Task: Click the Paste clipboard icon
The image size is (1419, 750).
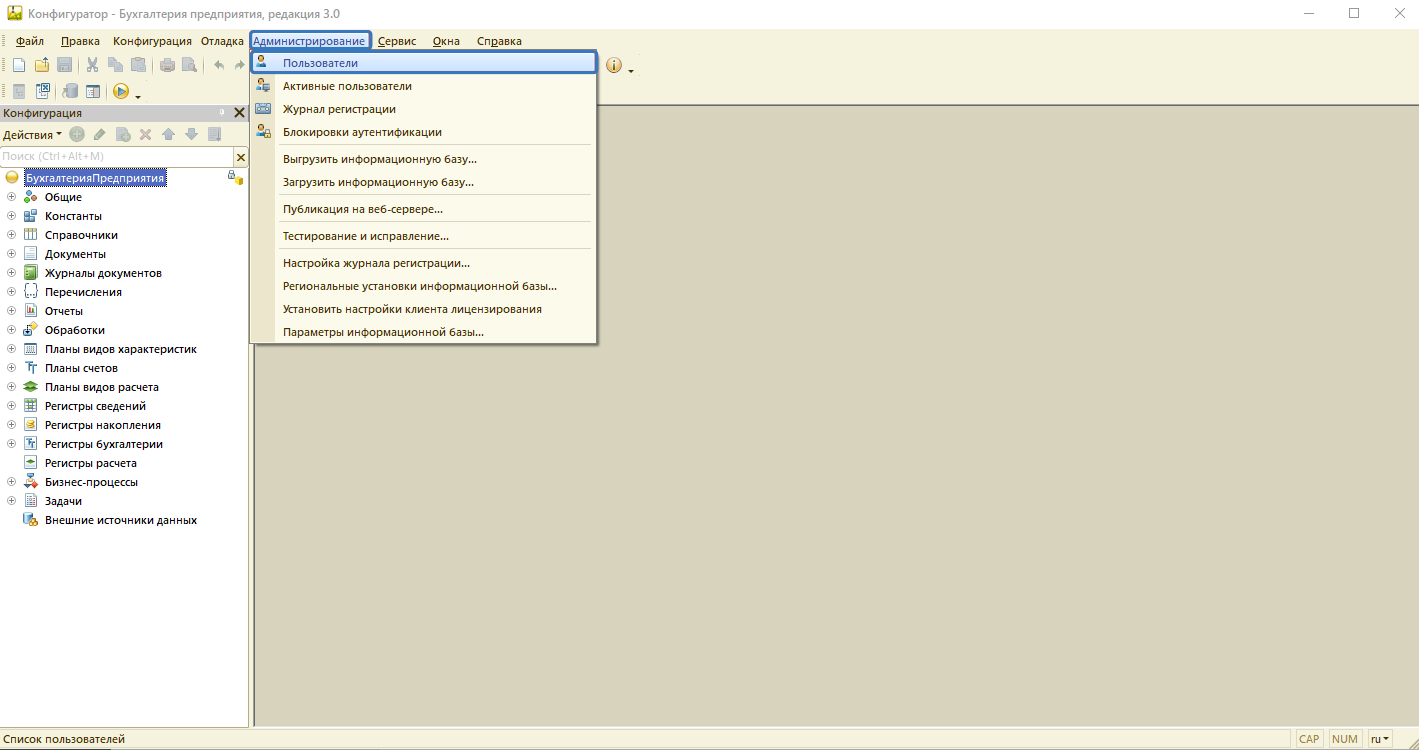Action: point(138,65)
